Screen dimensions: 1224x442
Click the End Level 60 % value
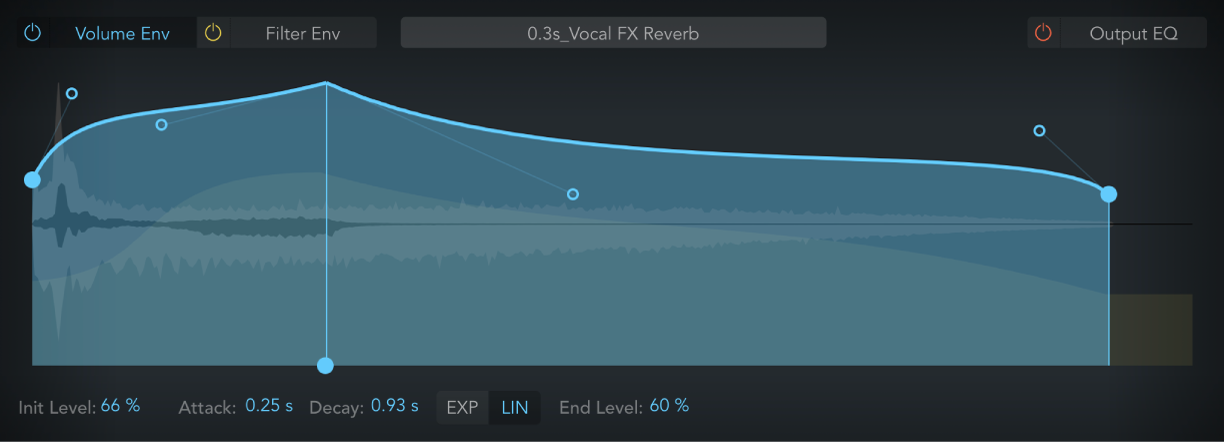669,406
